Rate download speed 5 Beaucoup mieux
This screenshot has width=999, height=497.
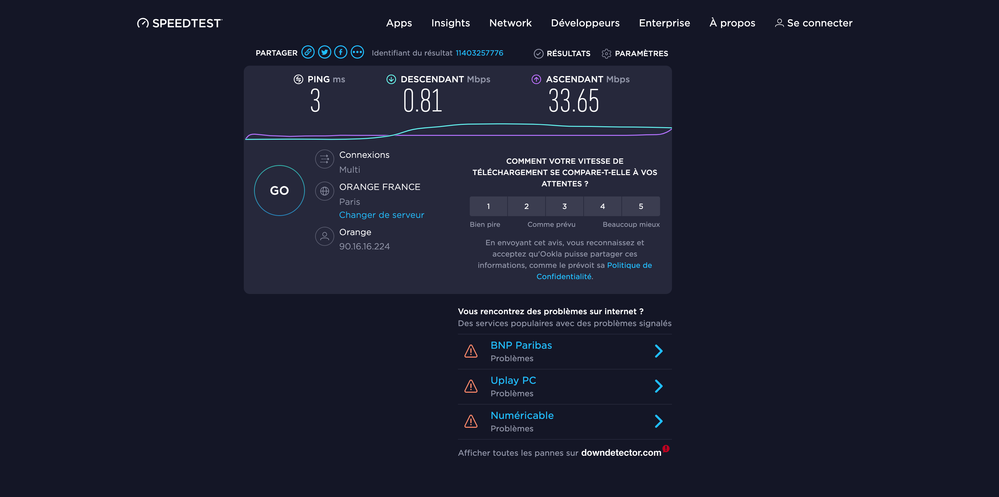tap(641, 206)
